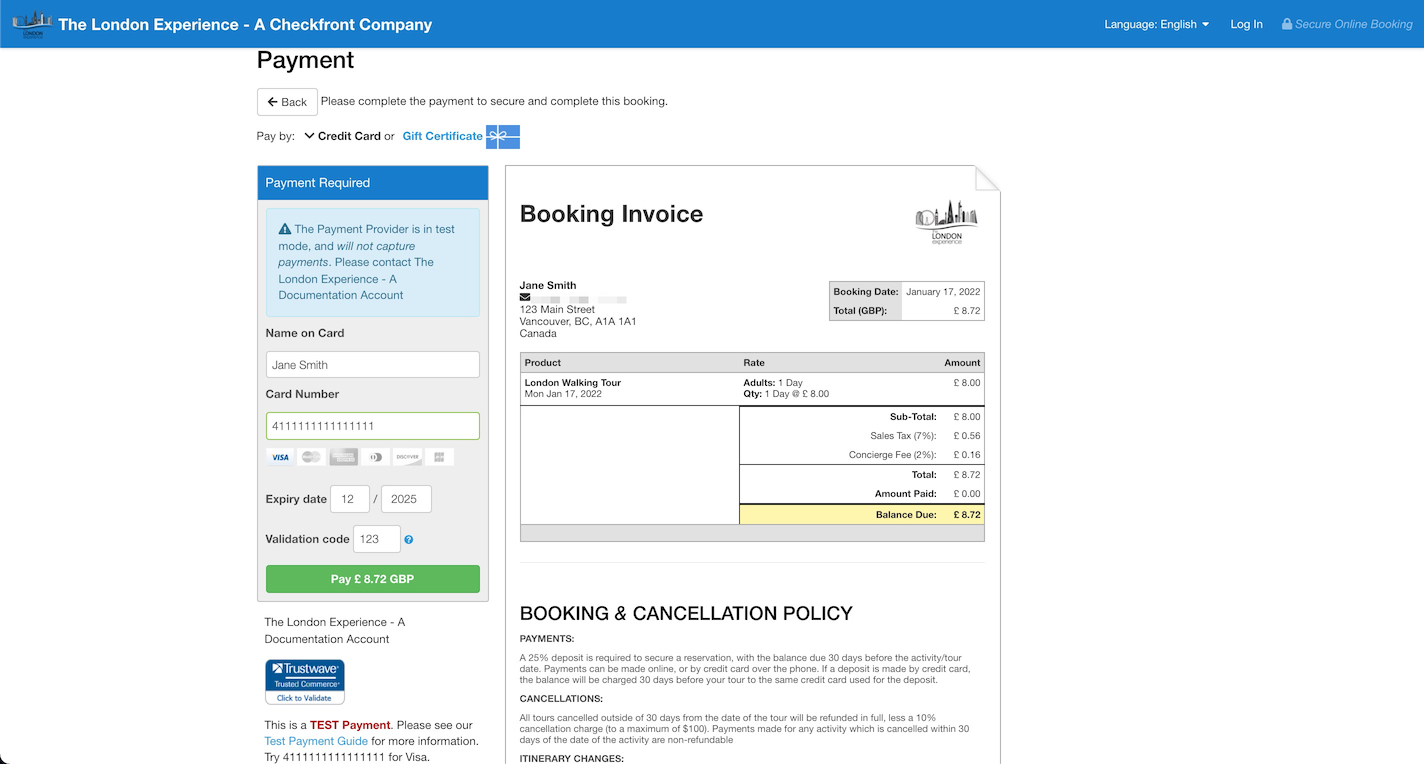The height and width of the screenshot is (764, 1424).
Task: Click the Sub-Total £ 8.00 line
Action: [x=861, y=417]
